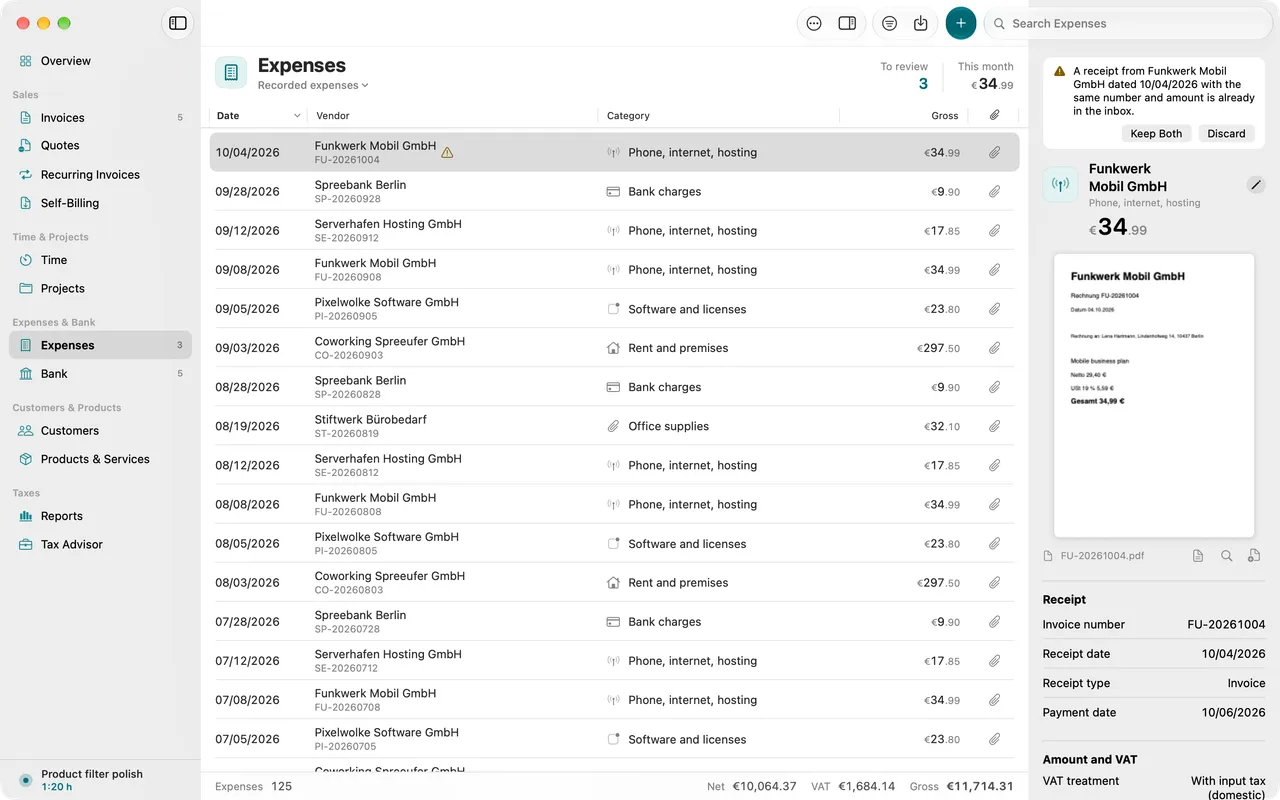Toggle the right inspector panel

847,23
